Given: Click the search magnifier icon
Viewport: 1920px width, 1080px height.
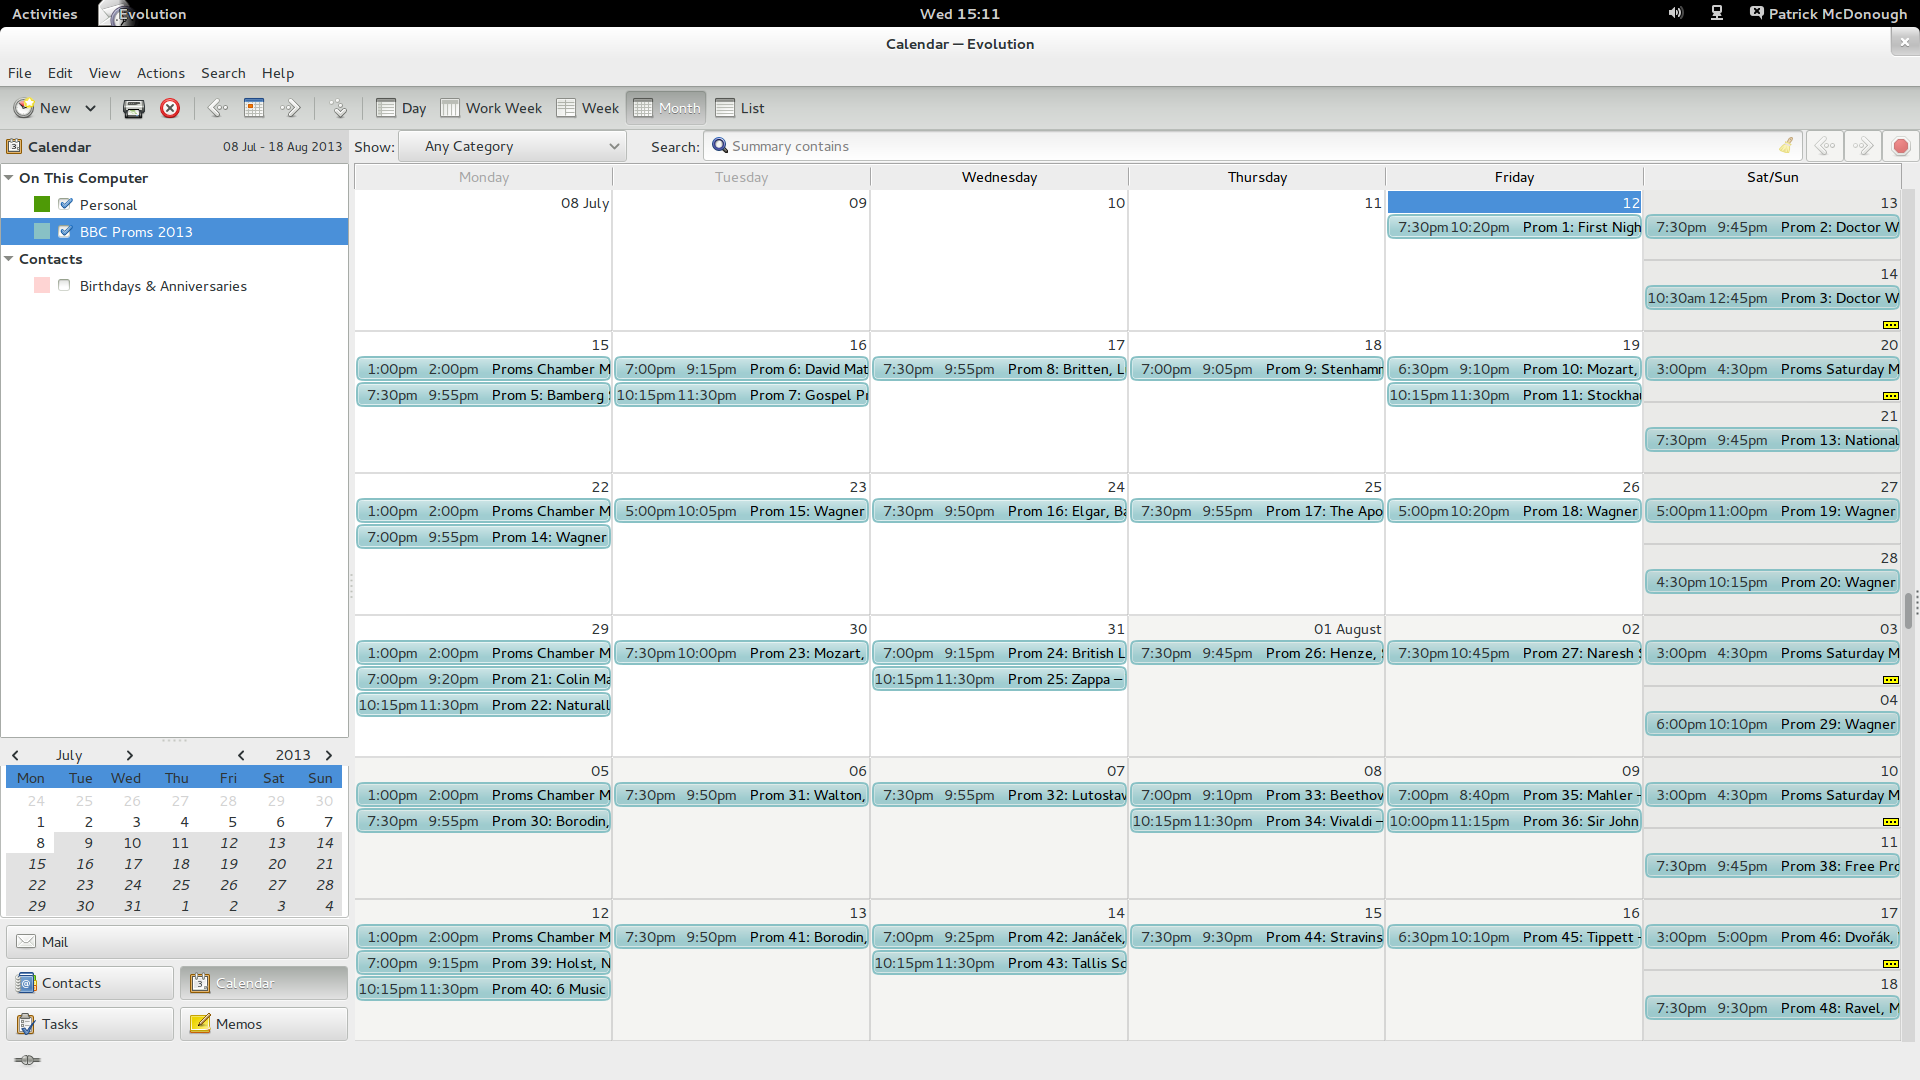Looking at the screenshot, I should [x=719, y=146].
